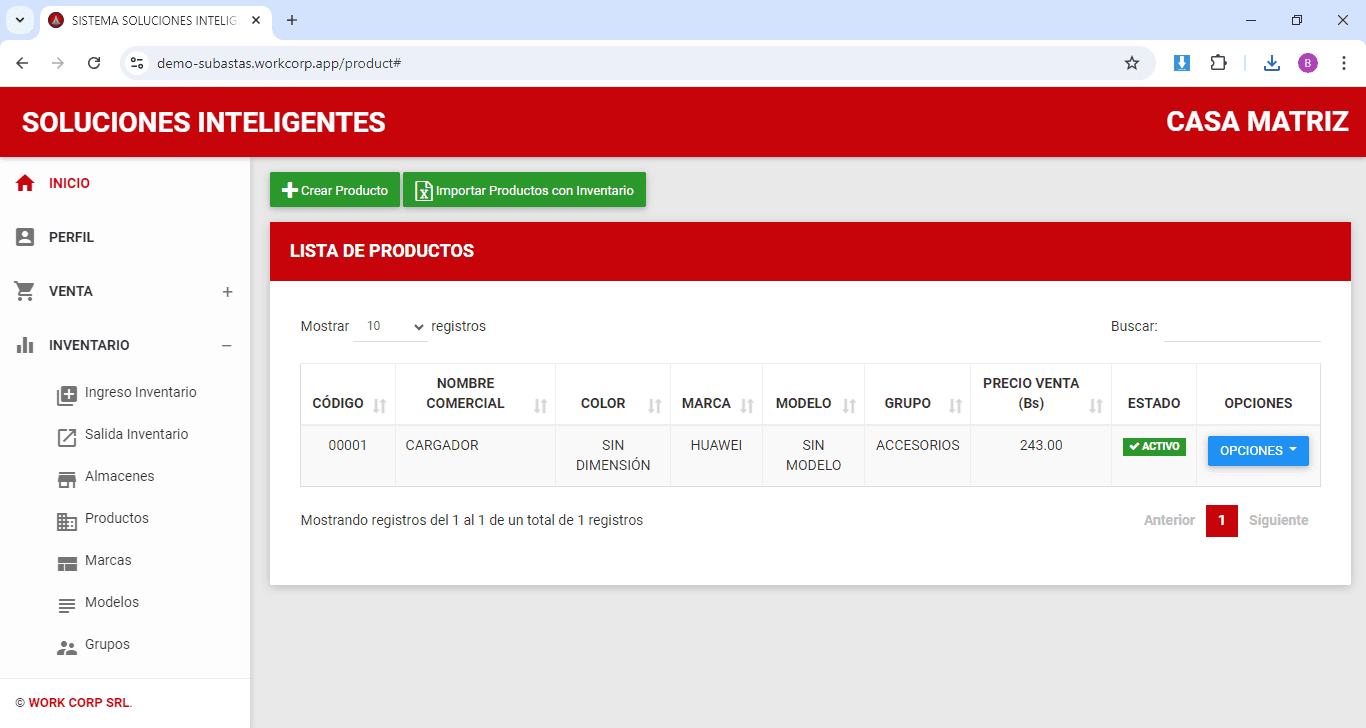
Task: Open Marcas menu item
Action: (108, 560)
